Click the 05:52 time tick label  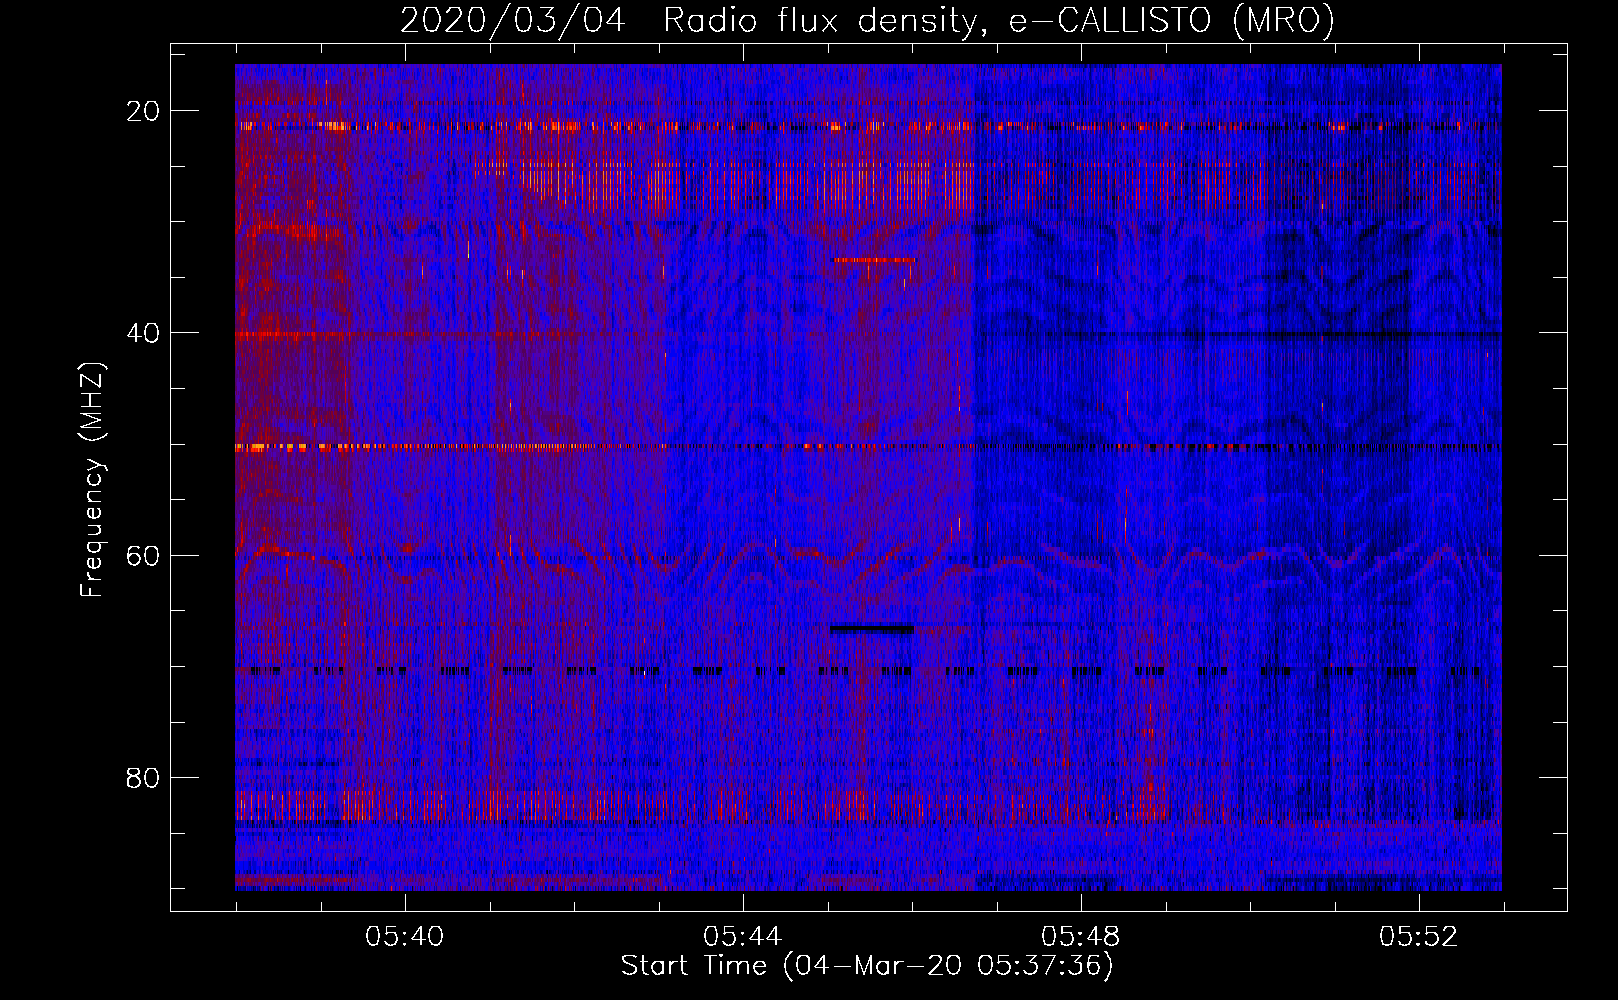pos(1419,937)
